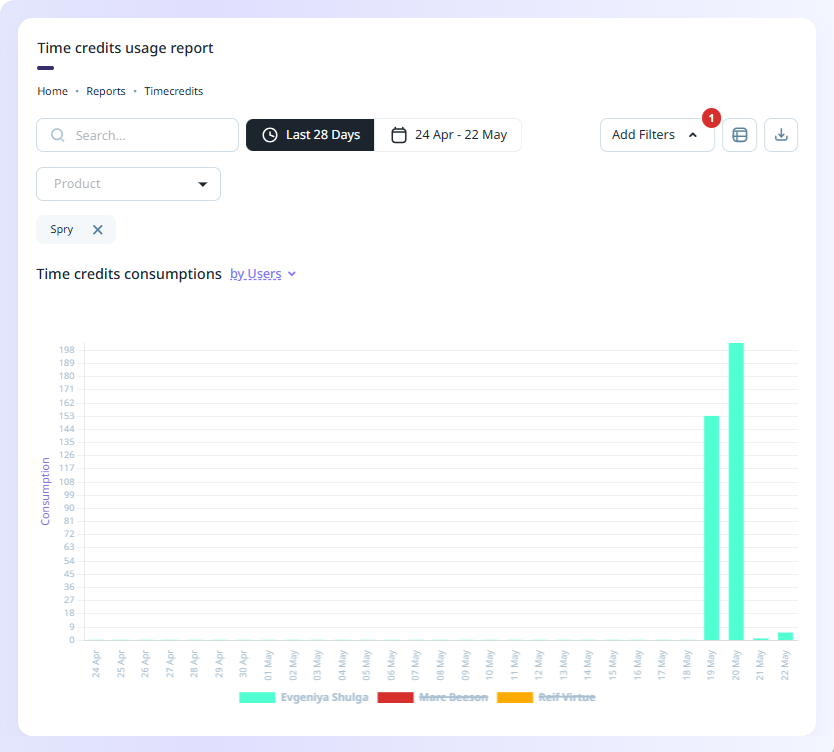Expand the by Users grouping dropdown
The image size is (834, 752).
tap(263, 274)
